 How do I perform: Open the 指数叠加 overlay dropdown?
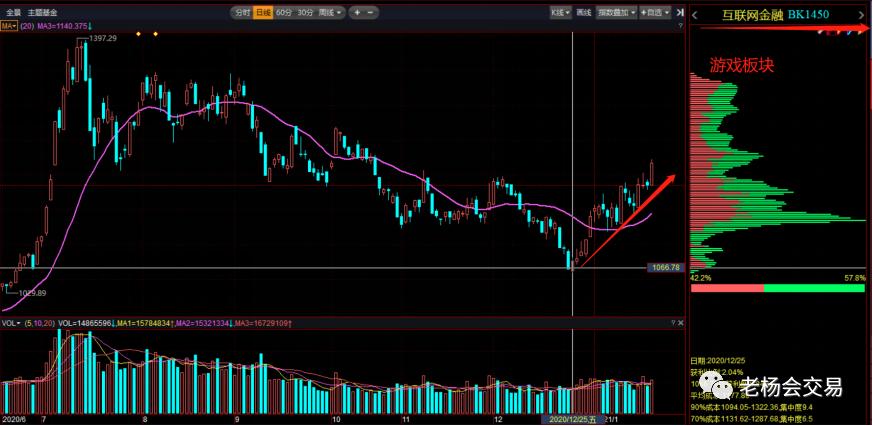616,12
